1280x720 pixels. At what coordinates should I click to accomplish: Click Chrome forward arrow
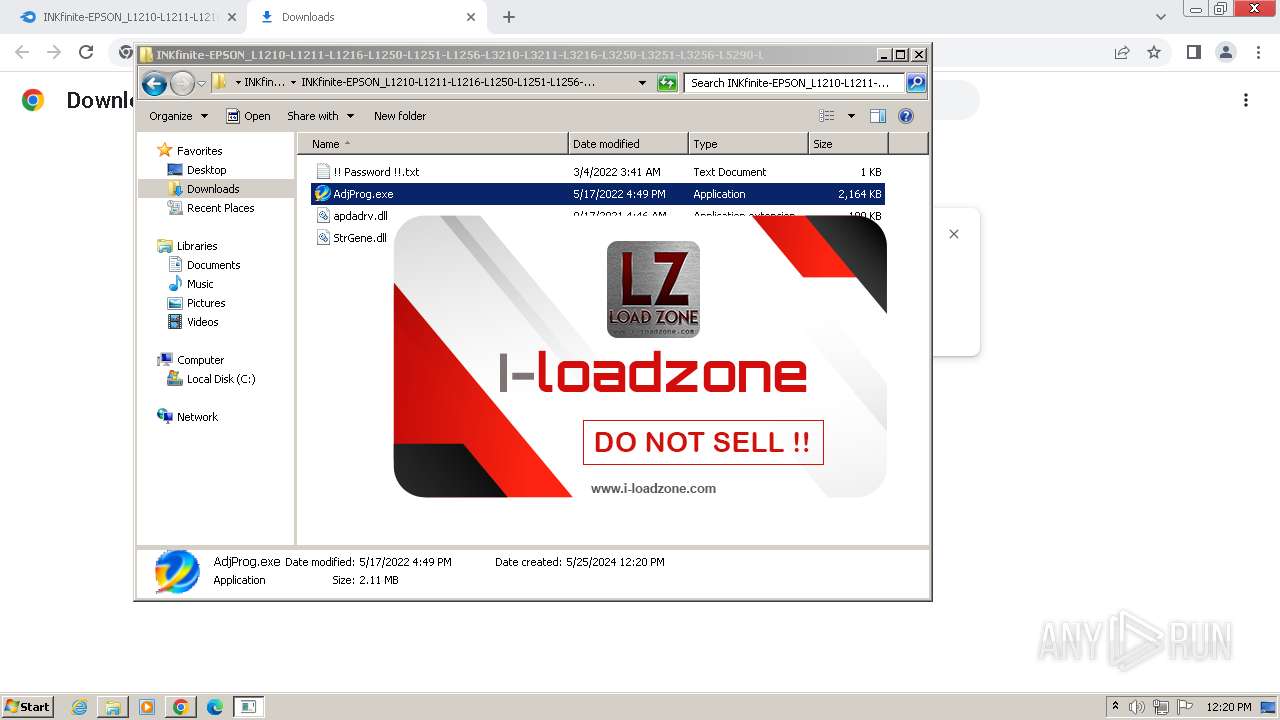point(54,52)
